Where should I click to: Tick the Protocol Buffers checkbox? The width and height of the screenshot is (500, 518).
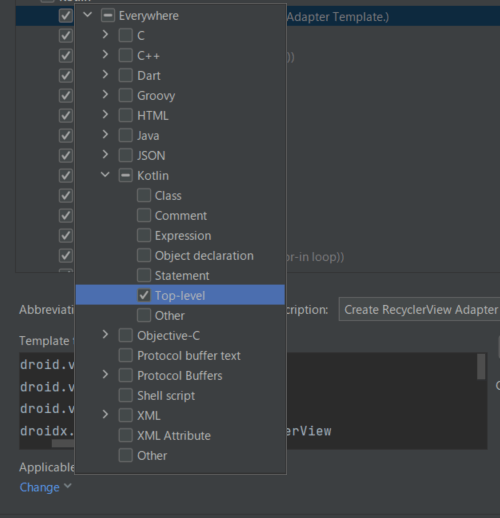[x=126, y=375]
